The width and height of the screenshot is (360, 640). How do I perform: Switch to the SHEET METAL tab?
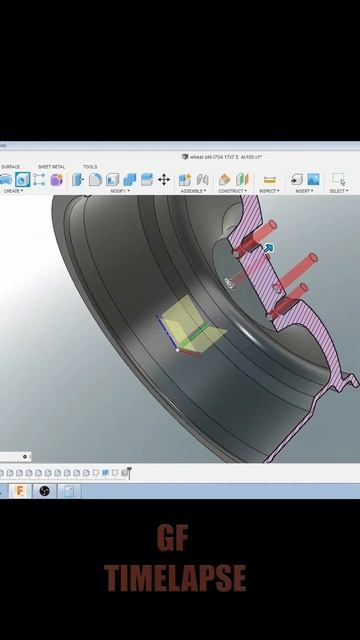click(51, 167)
